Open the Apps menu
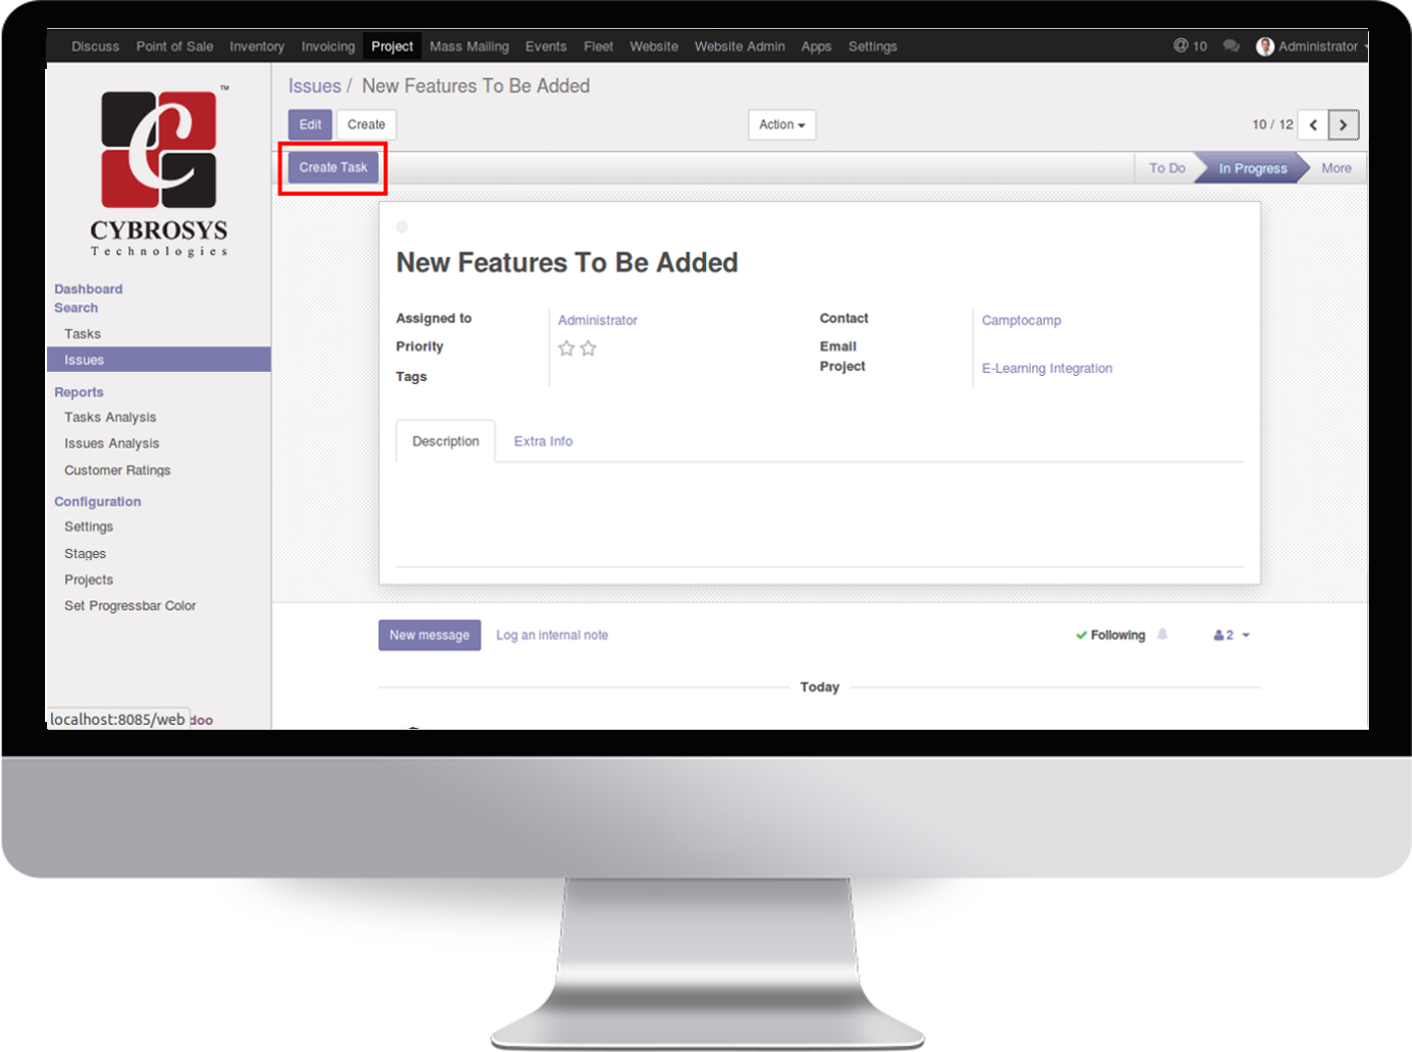The width and height of the screenshot is (1412, 1052). point(816,46)
